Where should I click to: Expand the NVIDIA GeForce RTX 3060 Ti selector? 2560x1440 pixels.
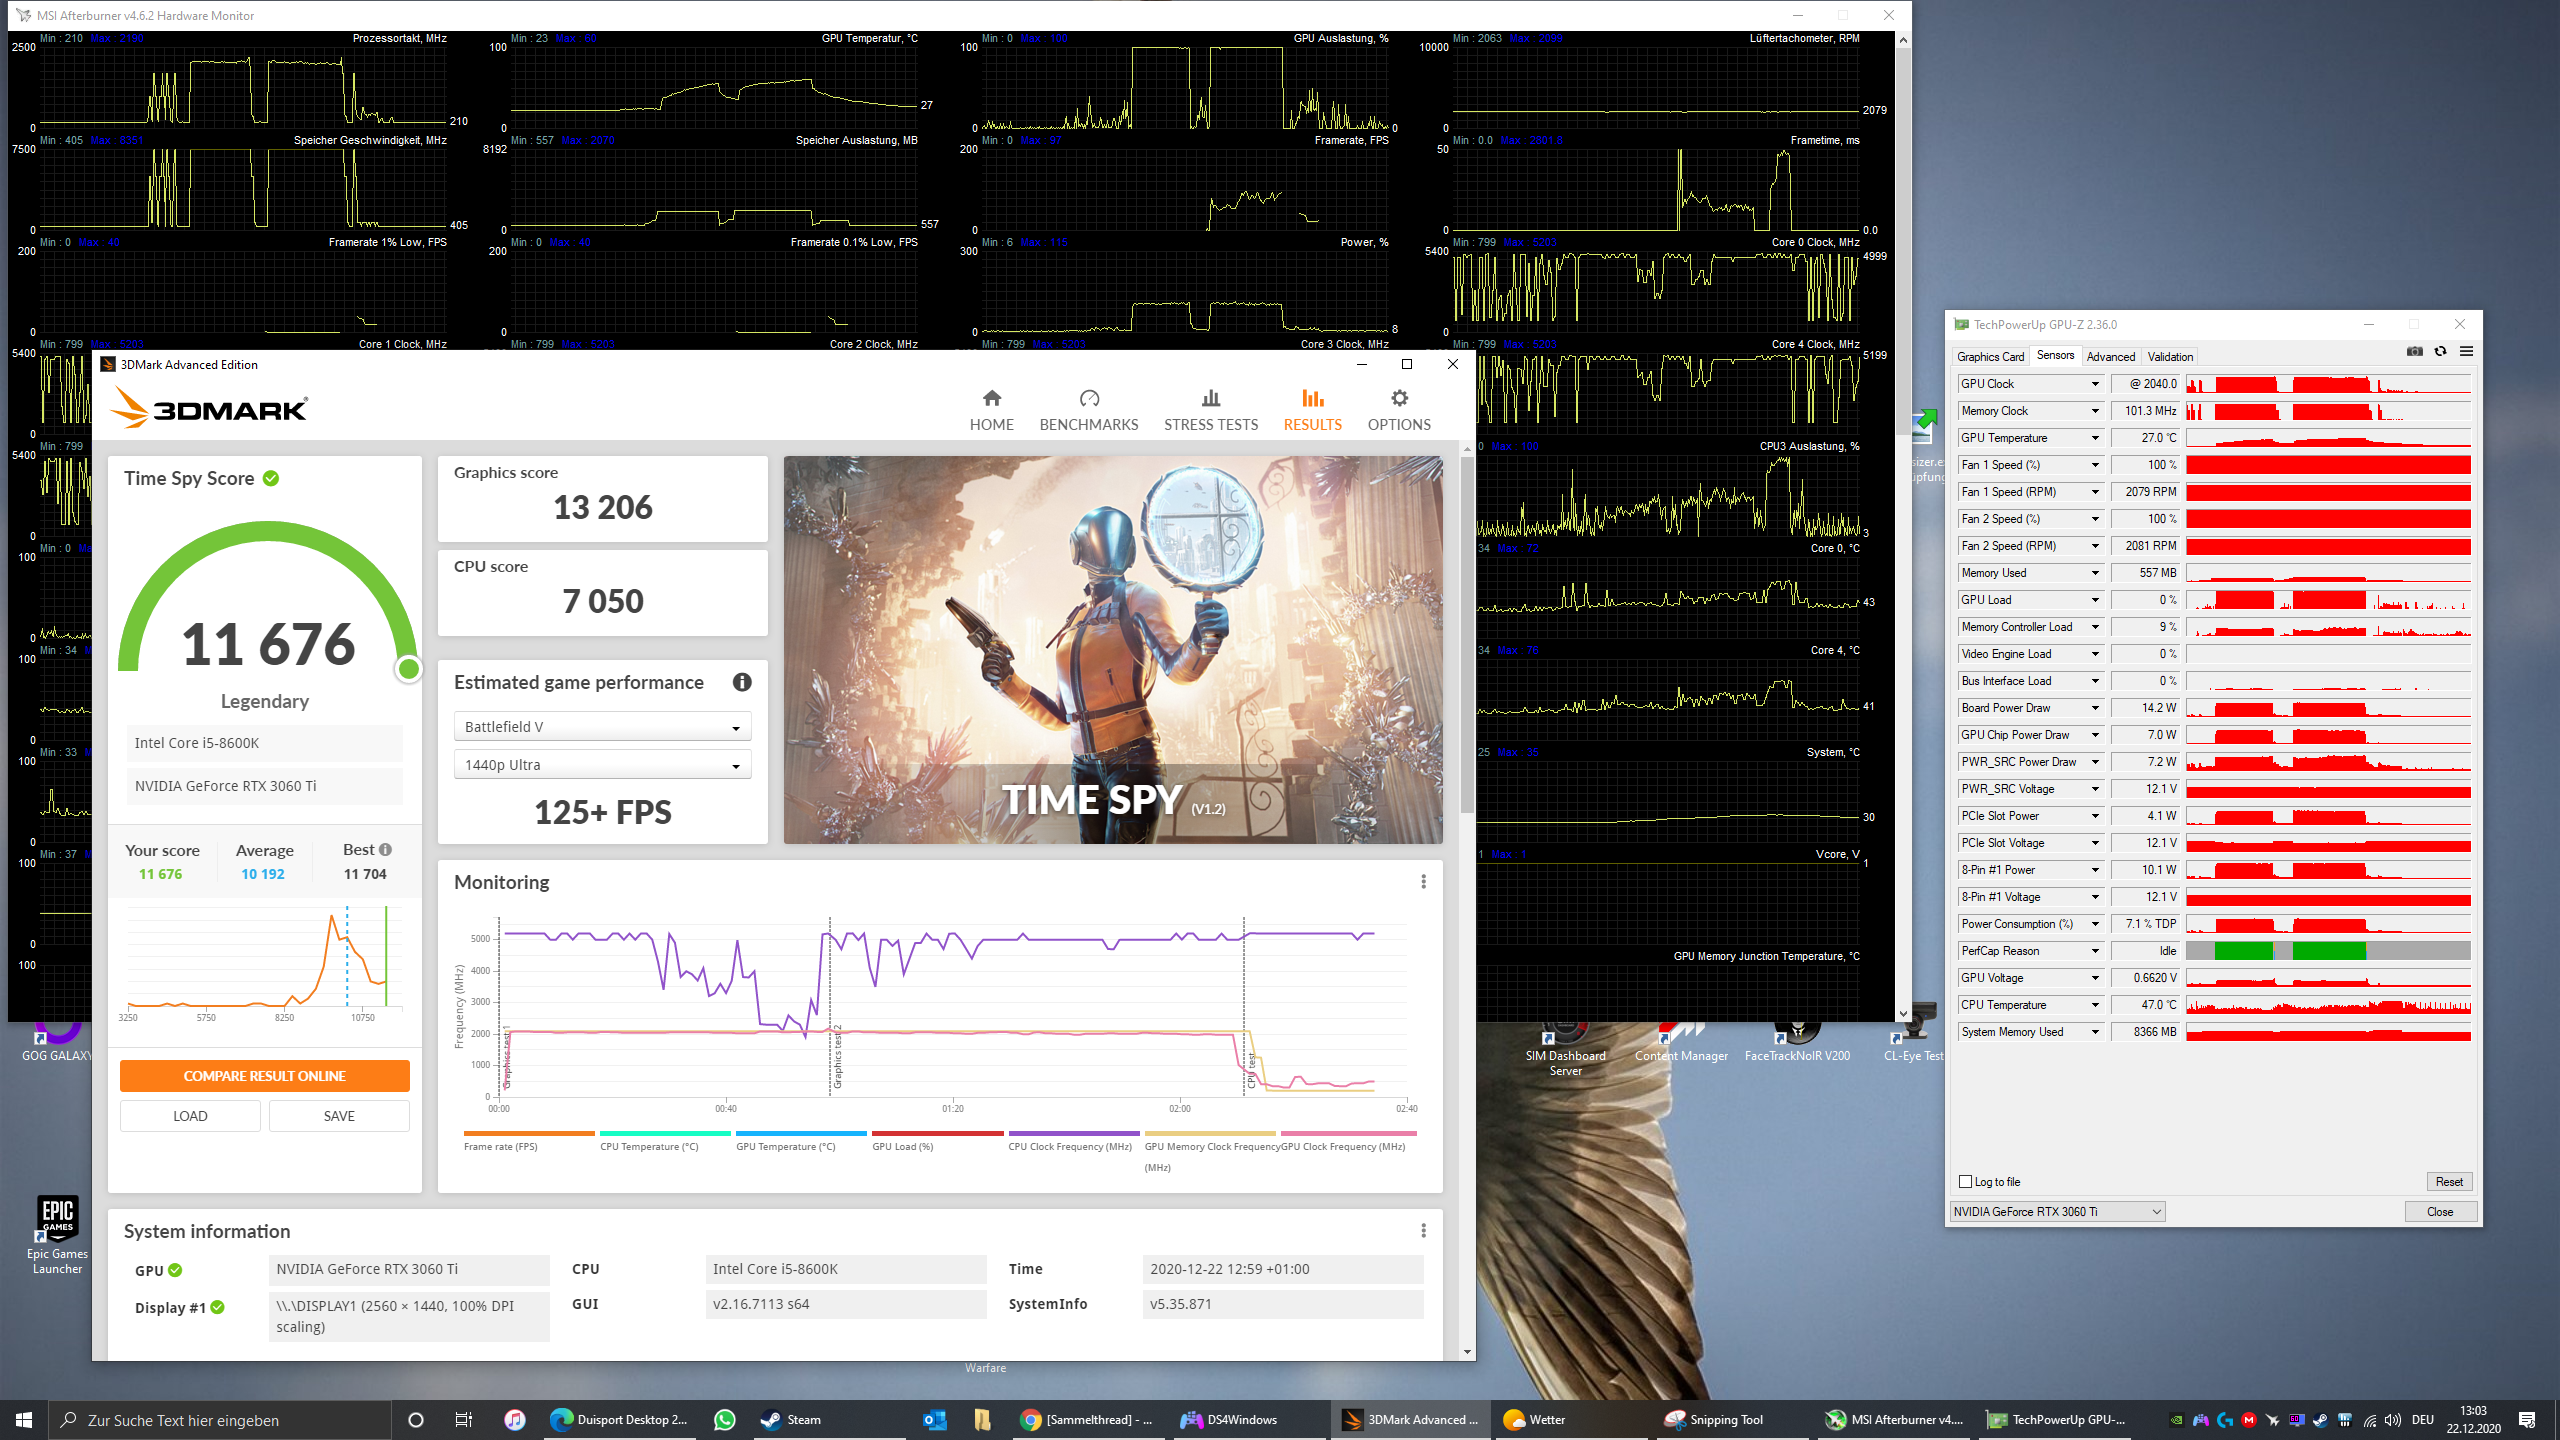(2056, 1212)
